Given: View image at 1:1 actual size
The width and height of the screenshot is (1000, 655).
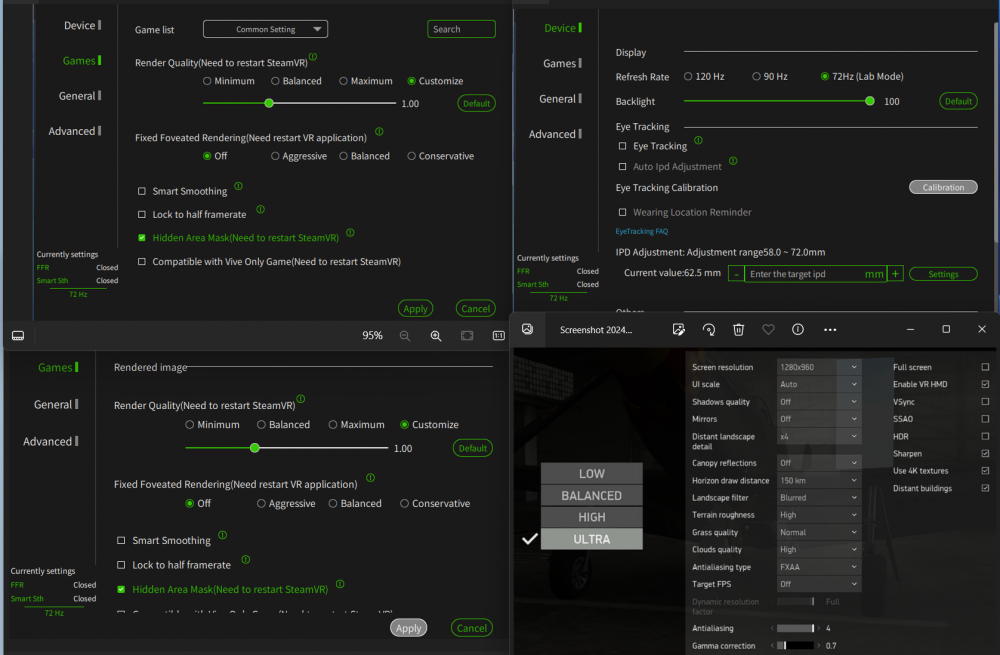Looking at the screenshot, I should coord(497,336).
